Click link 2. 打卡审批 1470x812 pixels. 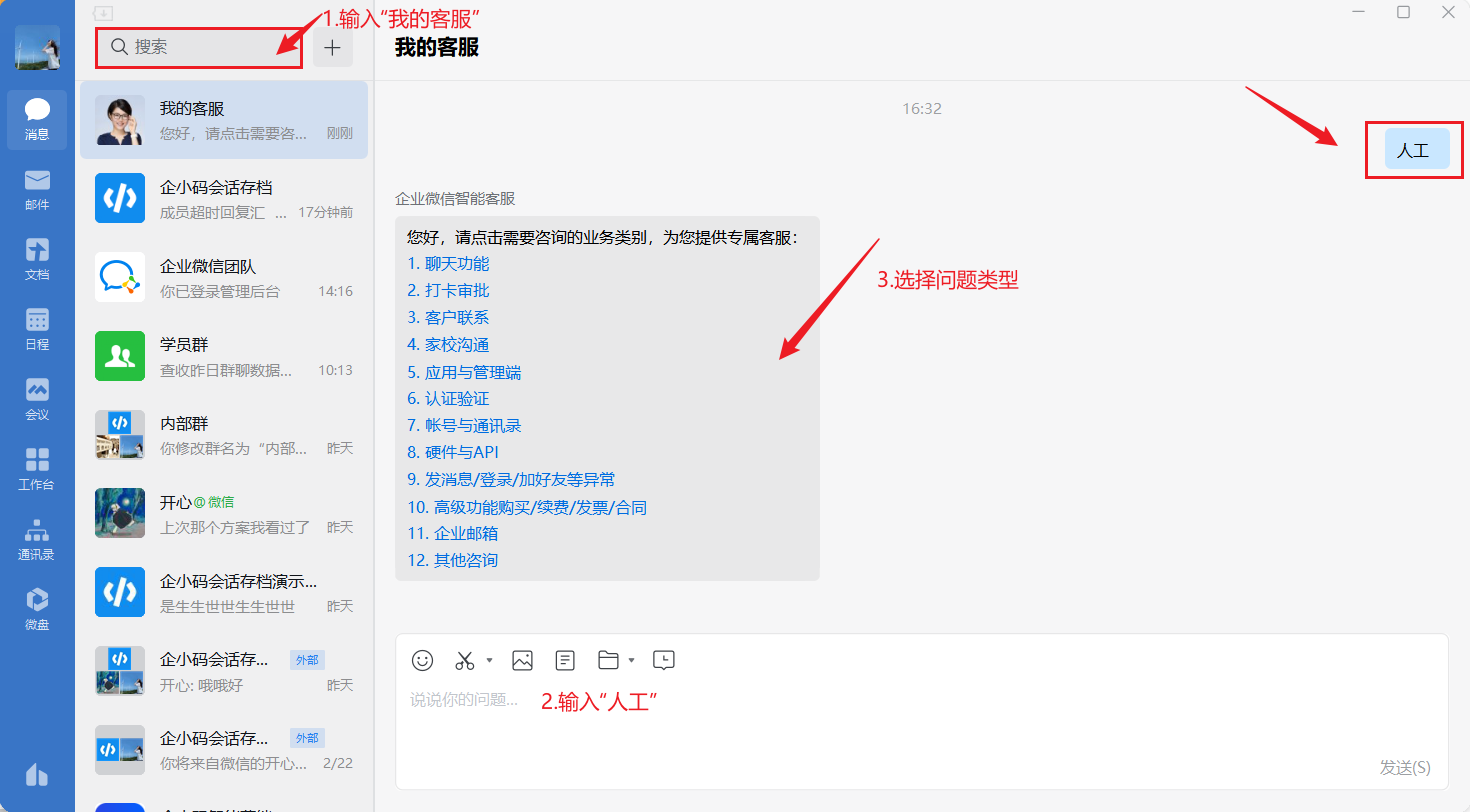pyautogui.click(x=448, y=291)
